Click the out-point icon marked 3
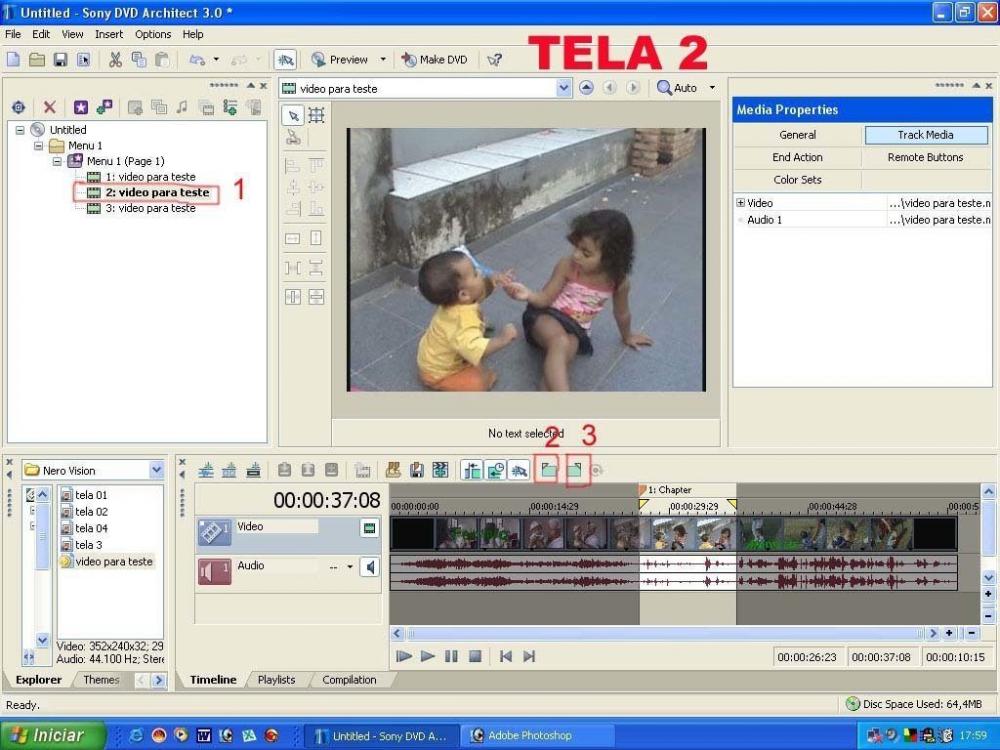The image size is (1000, 750). click(575, 469)
